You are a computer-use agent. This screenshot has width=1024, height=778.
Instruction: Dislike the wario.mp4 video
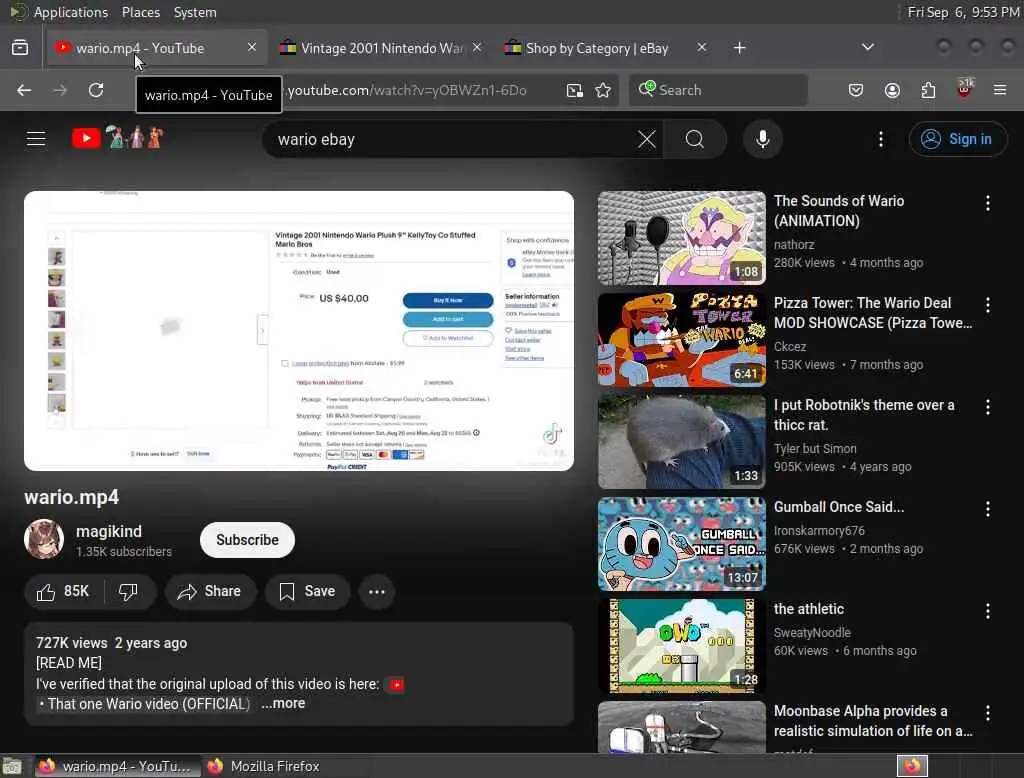coord(129,591)
